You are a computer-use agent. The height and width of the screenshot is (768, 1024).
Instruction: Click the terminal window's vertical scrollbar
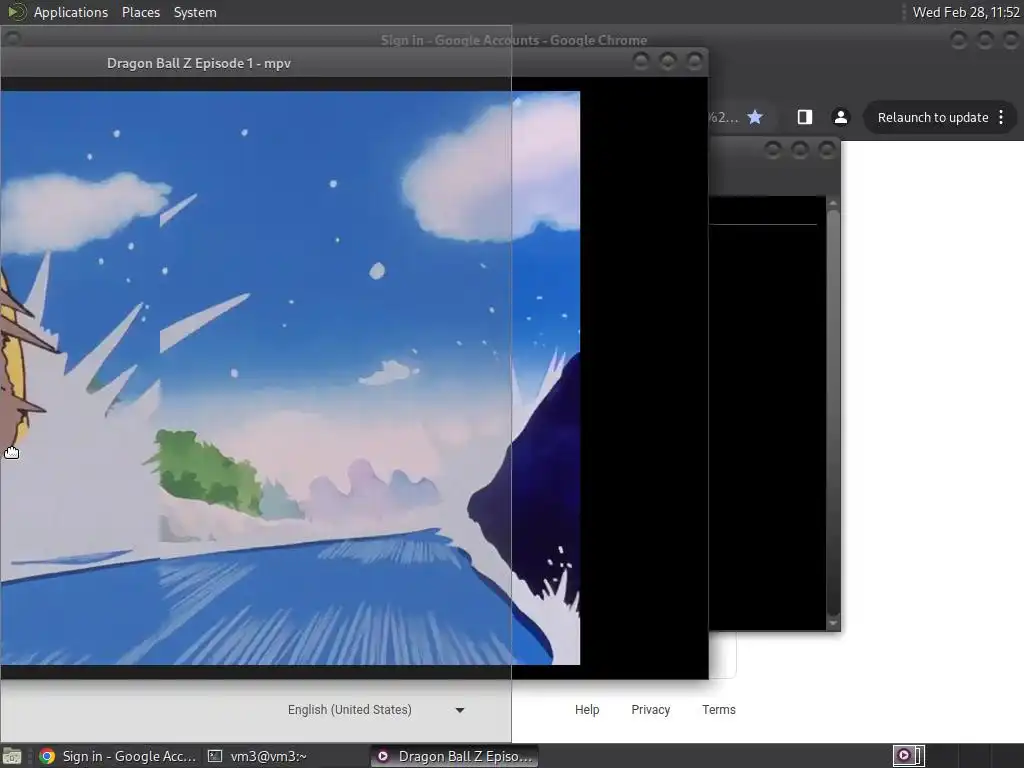(833, 413)
